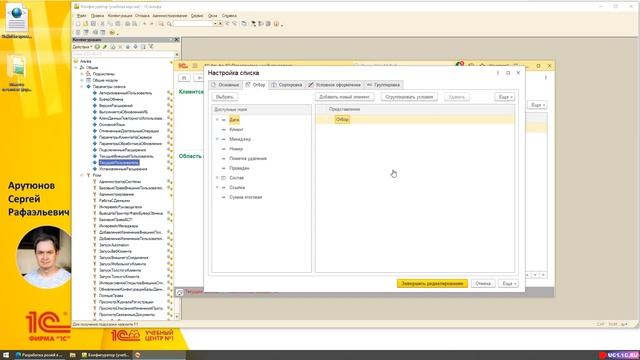Select the Пометка удаления field
Image resolution: width=640 pixels, height=360 pixels.
coord(248,158)
